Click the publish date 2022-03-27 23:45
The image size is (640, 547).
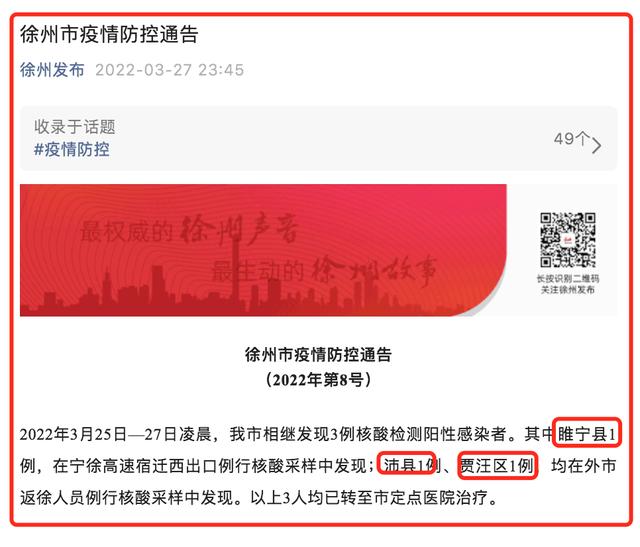pos(169,70)
